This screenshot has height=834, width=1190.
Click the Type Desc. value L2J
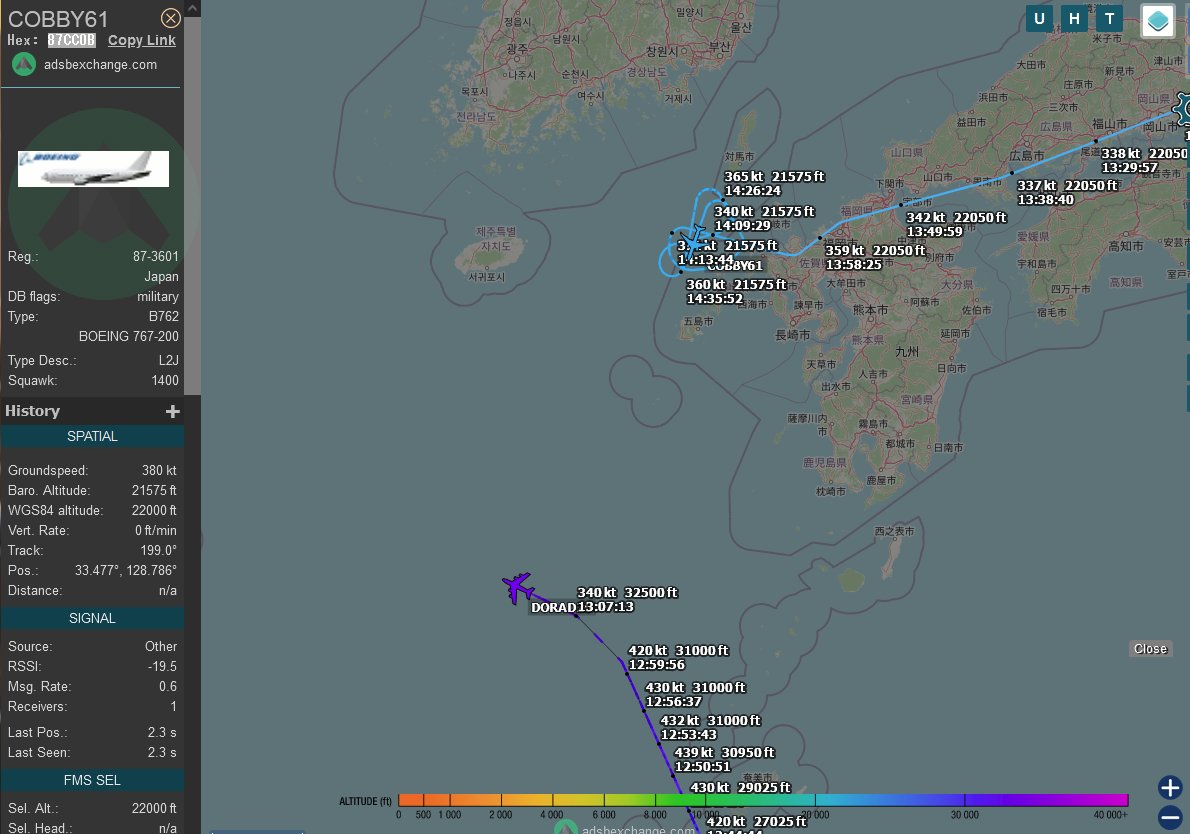[x=168, y=360]
